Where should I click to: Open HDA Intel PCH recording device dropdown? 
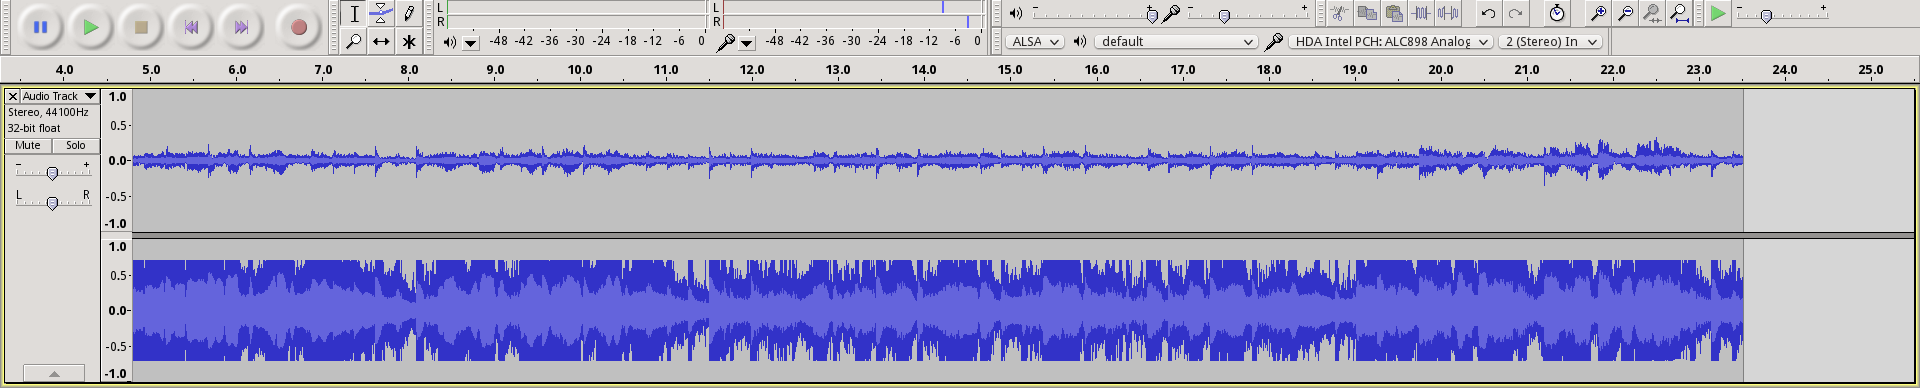click(x=1391, y=41)
